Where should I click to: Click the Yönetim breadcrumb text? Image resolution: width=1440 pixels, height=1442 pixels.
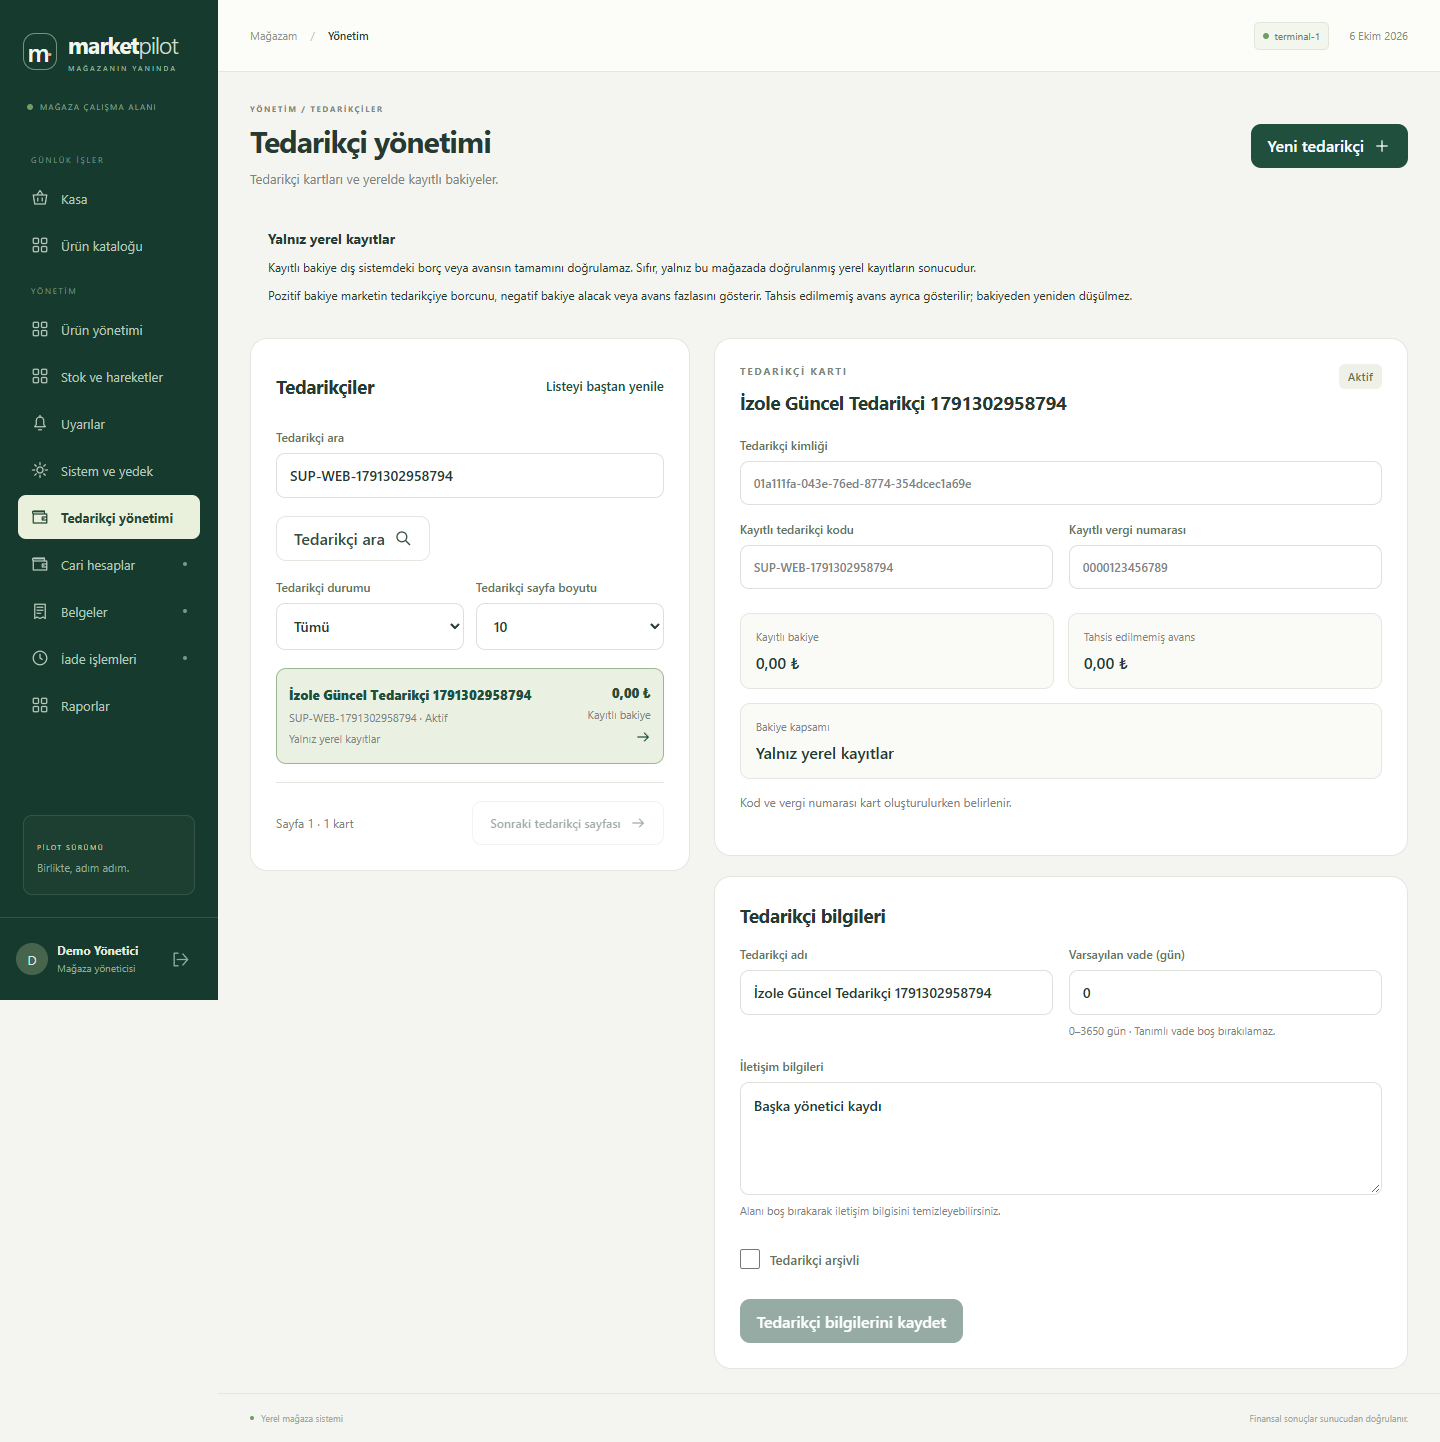348,36
